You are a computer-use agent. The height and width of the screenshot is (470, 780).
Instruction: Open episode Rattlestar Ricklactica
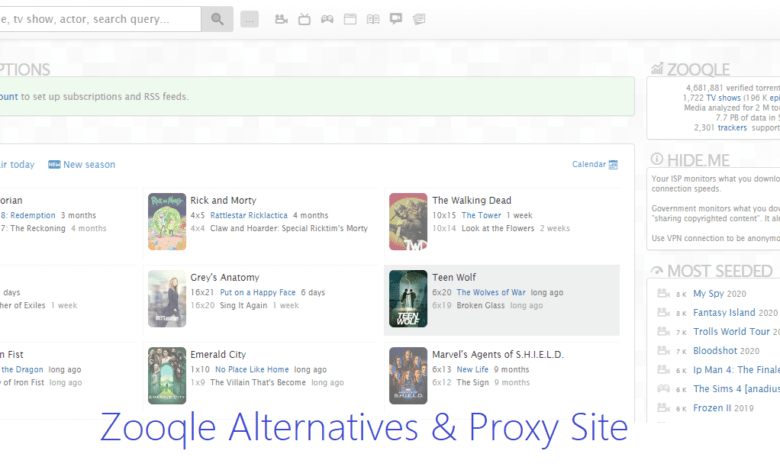pyautogui.click(x=248, y=215)
